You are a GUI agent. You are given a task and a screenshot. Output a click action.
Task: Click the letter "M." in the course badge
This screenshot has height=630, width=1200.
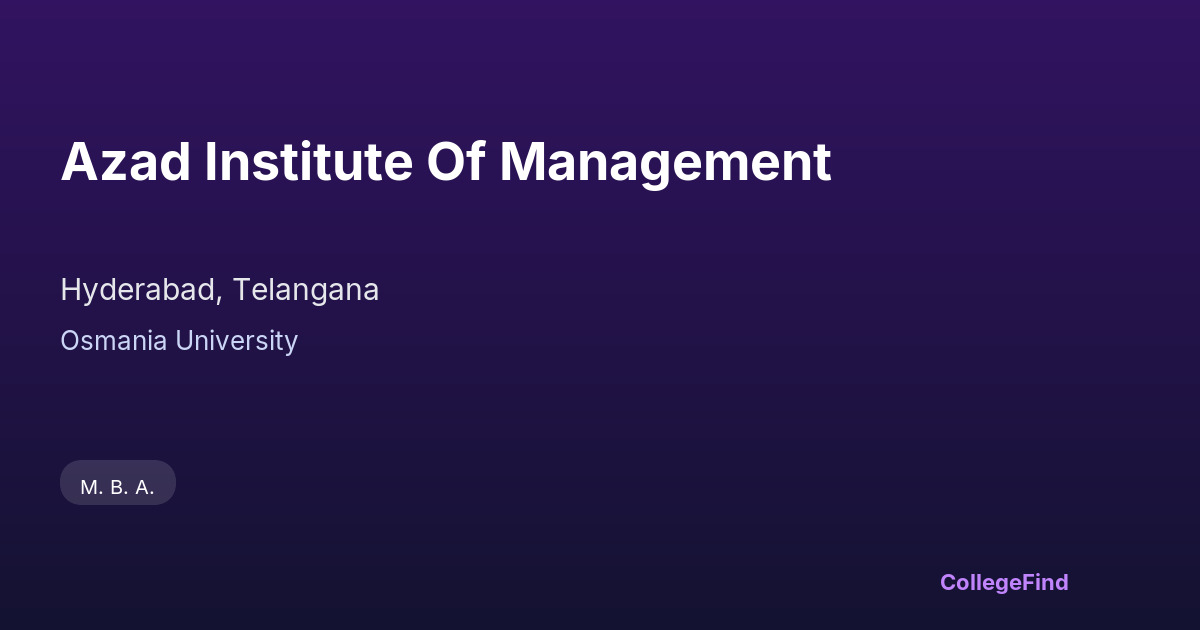point(92,487)
